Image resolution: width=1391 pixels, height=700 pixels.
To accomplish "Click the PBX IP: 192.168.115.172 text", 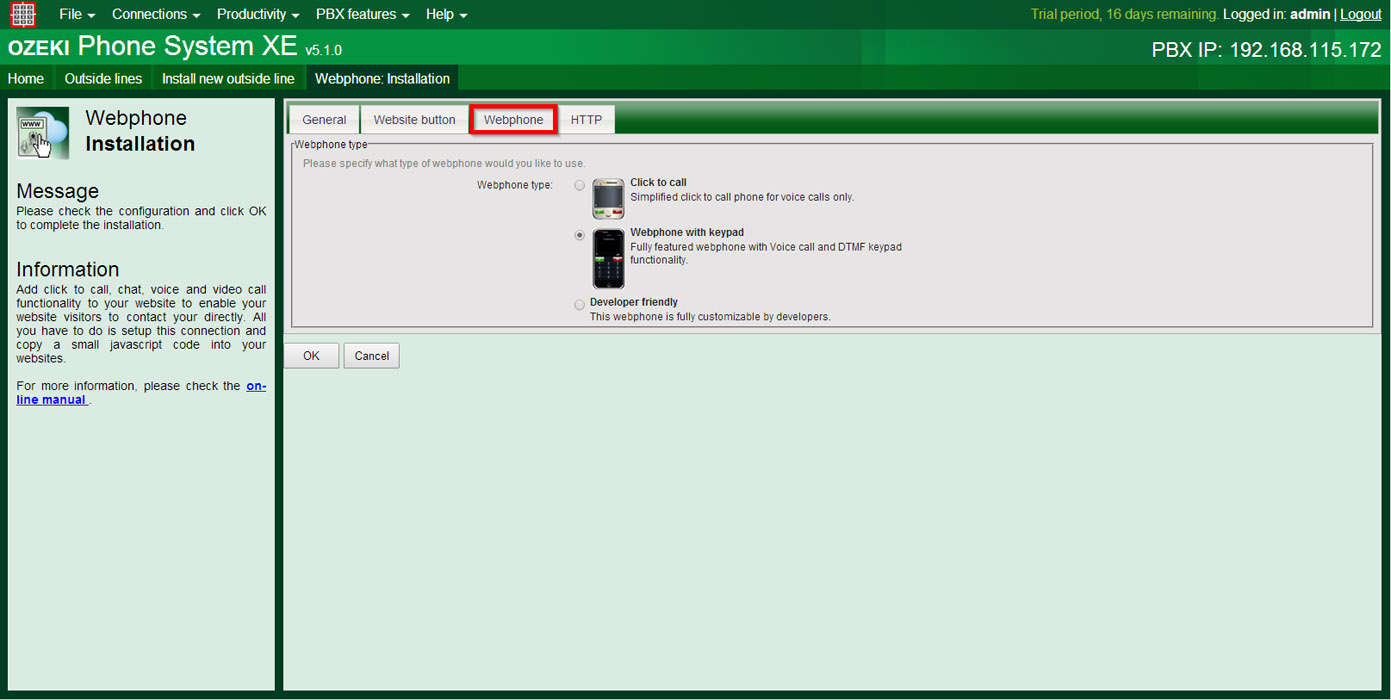I will (x=1266, y=49).
